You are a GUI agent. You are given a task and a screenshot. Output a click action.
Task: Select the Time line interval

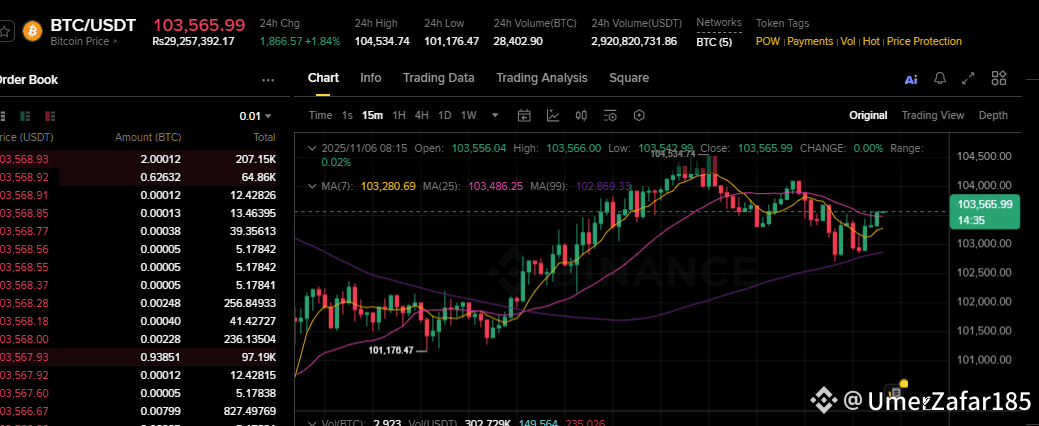pos(321,115)
